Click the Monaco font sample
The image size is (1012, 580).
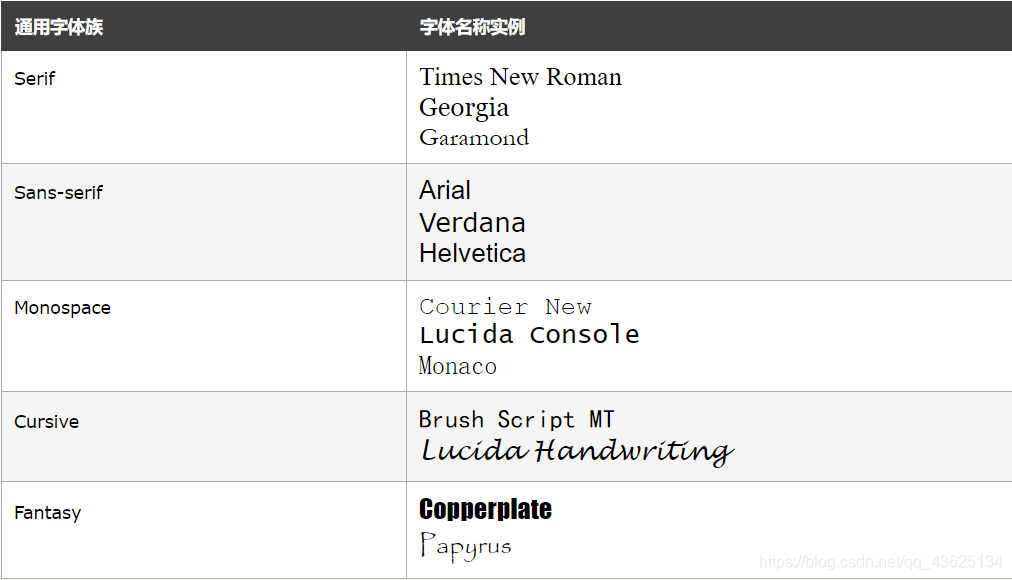point(458,366)
